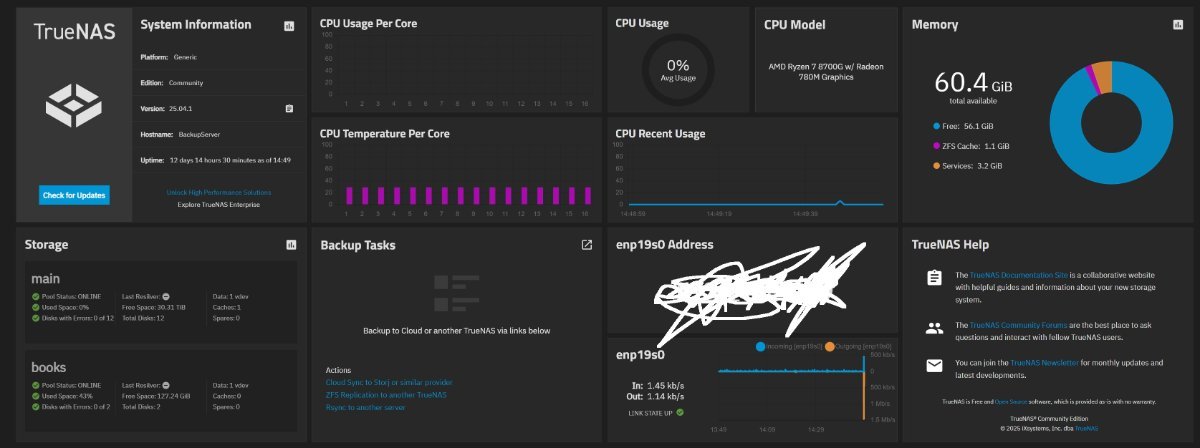Click the TrueNAS cube logo
The width and height of the screenshot is (1200, 448).
pos(75,104)
